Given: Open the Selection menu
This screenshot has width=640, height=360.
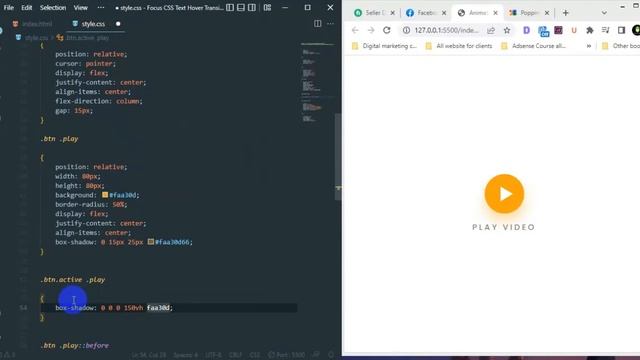Looking at the screenshot, I should (53, 7).
